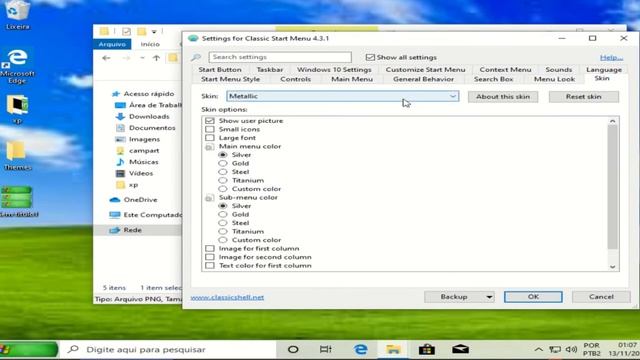Image resolution: width=640 pixels, height=360 pixels.
Task: Open Explorer quick access toolbar dropdown
Action: tap(154, 31)
